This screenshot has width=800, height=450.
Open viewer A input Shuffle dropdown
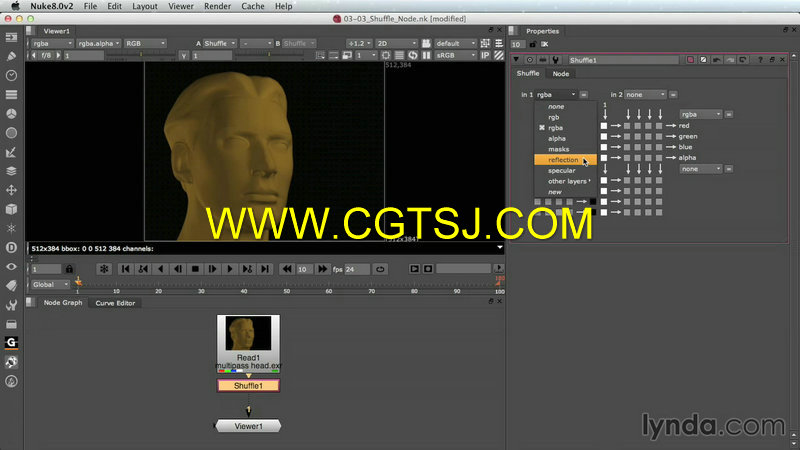(220, 43)
